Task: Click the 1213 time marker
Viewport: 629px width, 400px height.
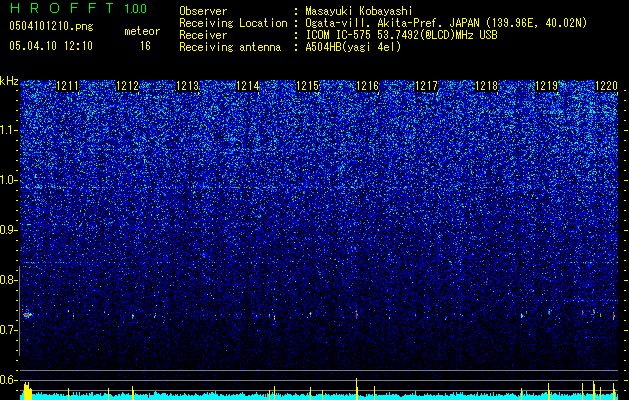Action: coord(187,86)
